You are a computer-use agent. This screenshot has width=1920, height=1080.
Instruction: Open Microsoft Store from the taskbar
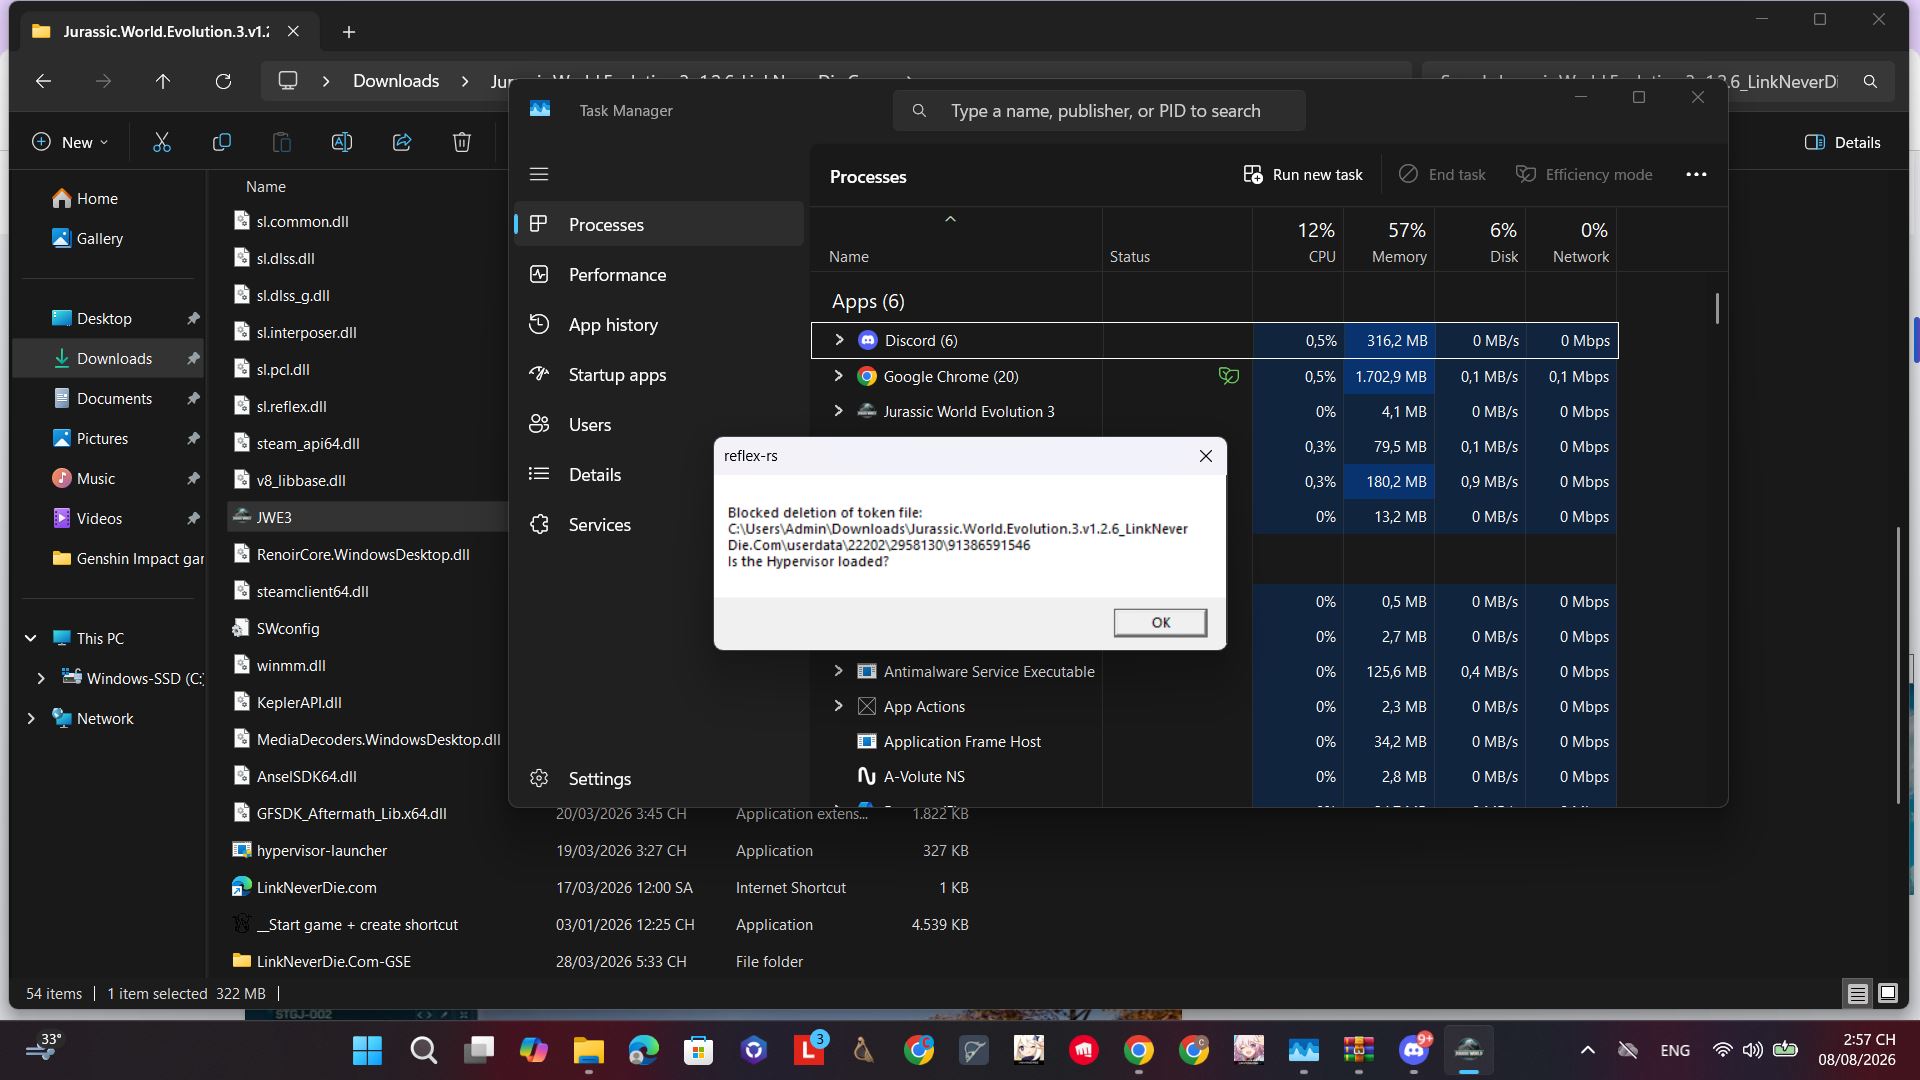(699, 1050)
